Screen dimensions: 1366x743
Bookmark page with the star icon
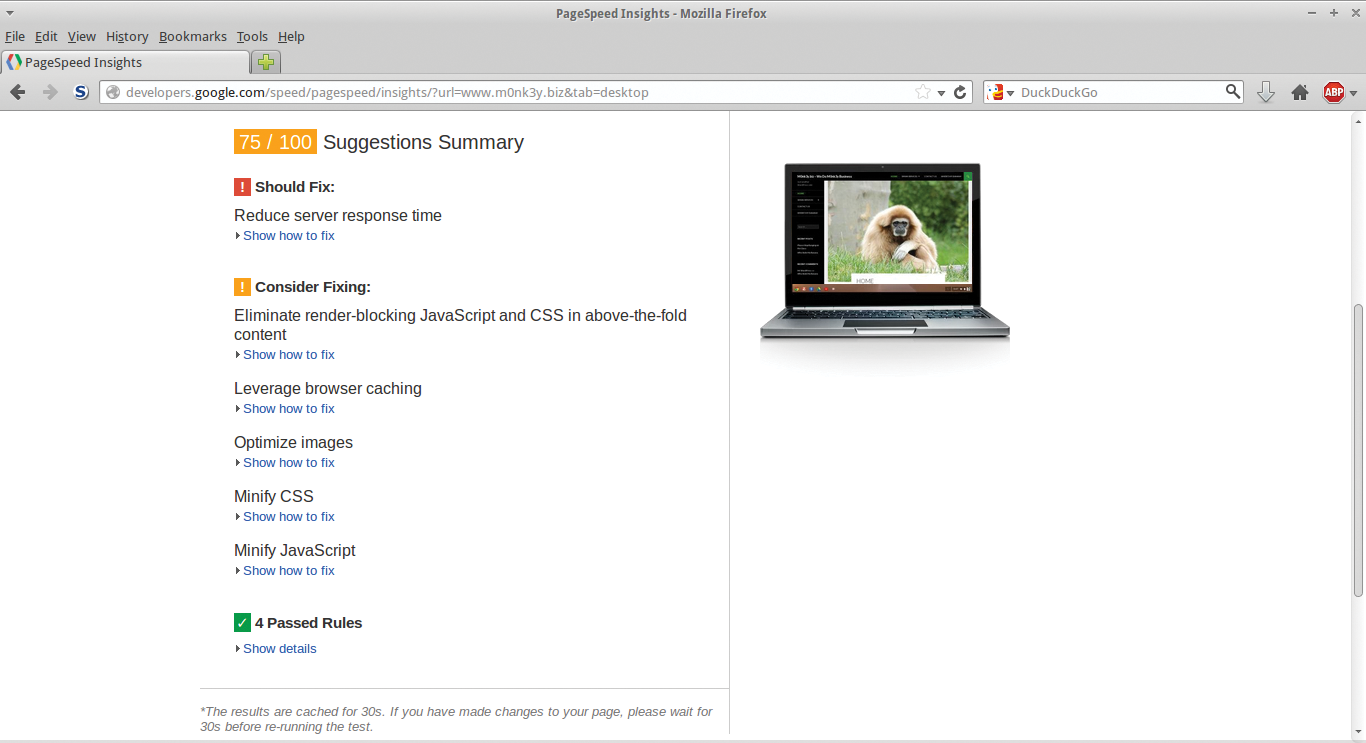(923, 92)
